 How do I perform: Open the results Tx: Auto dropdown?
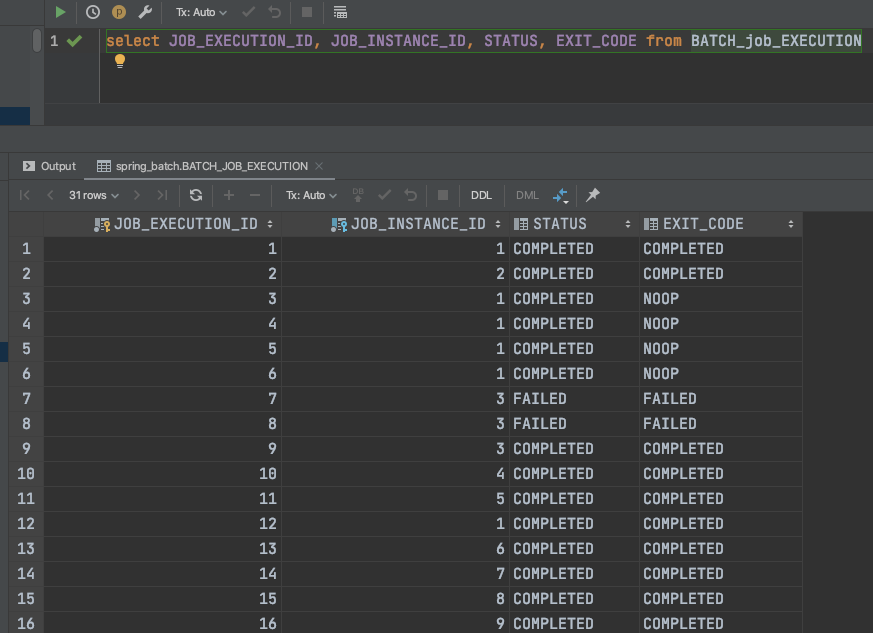(311, 195)
